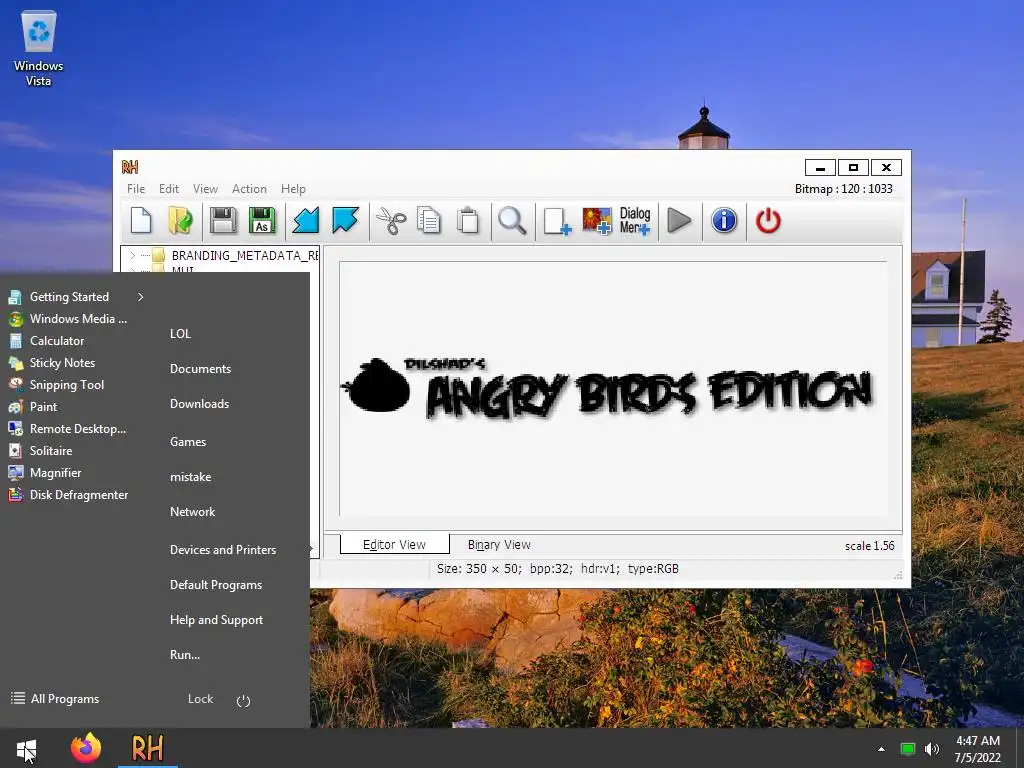Open Devices and Printers

click(223, 550)
